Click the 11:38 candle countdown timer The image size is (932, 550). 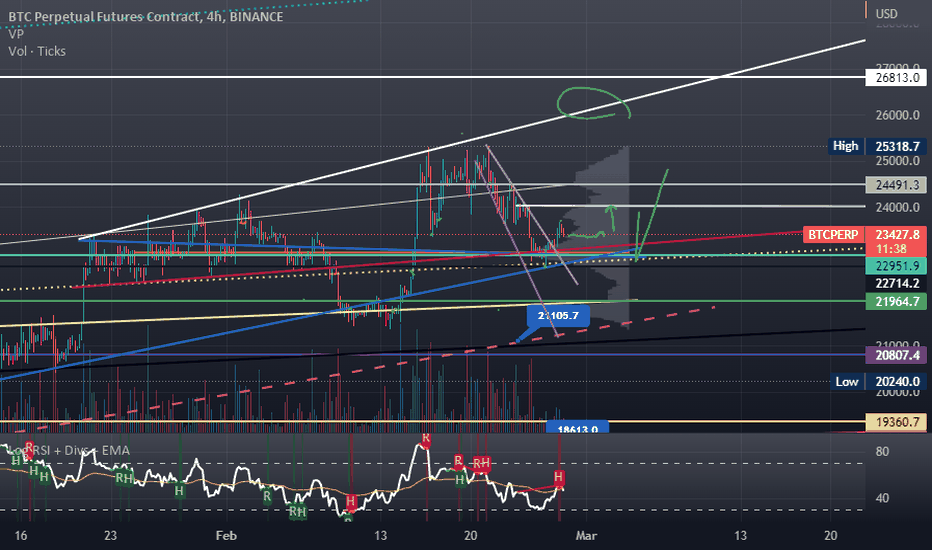(891, 249)
